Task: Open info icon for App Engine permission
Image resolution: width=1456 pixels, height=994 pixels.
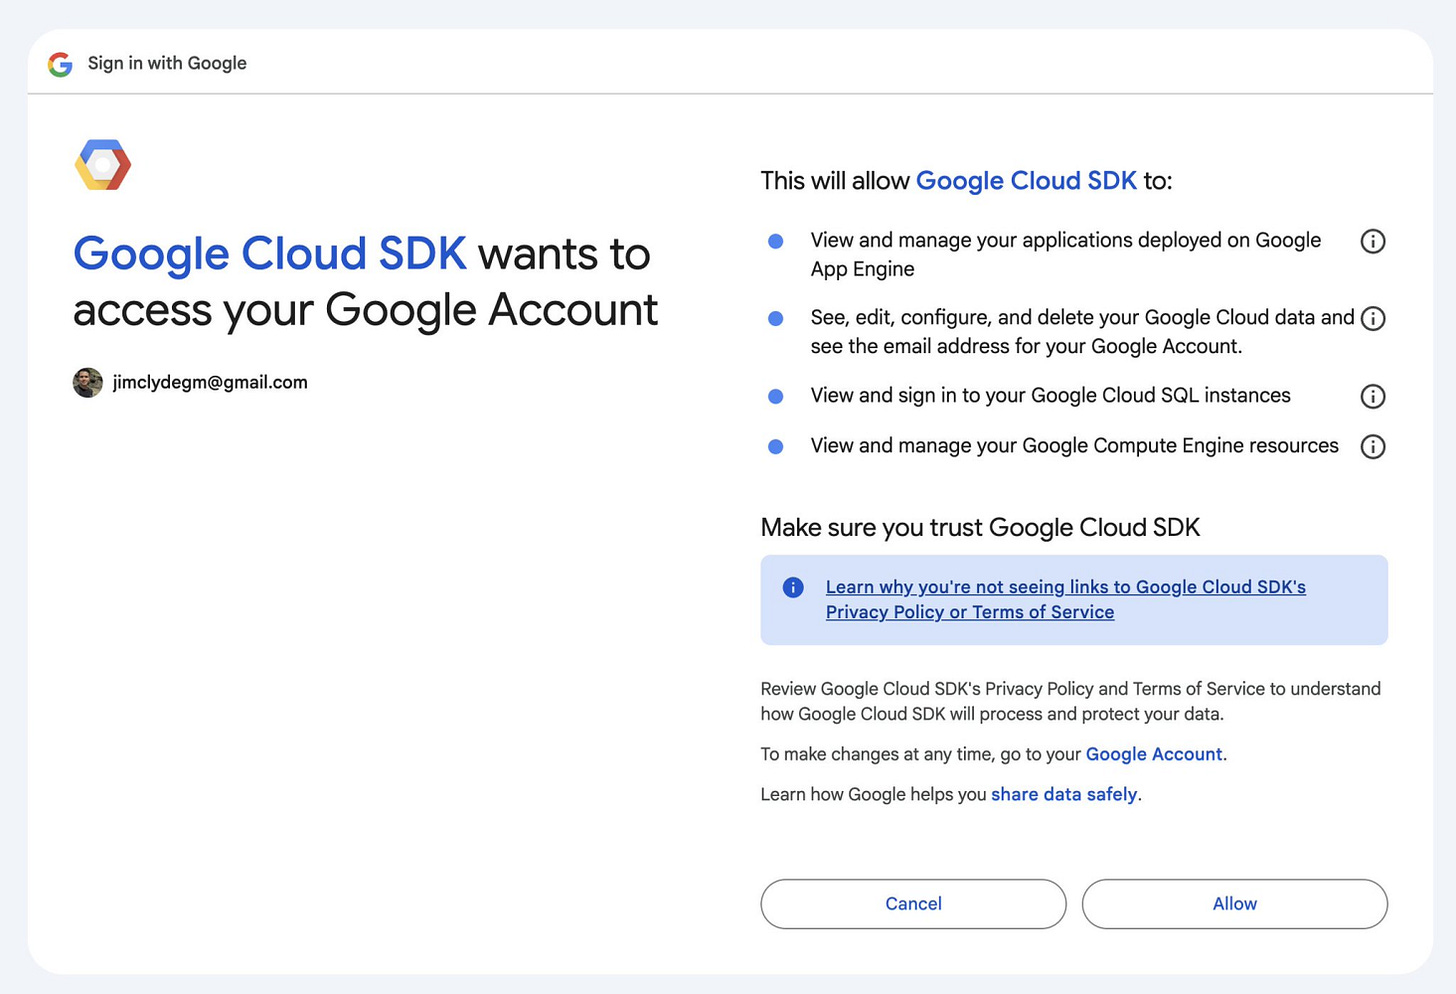Action: tap(1373, 241)
